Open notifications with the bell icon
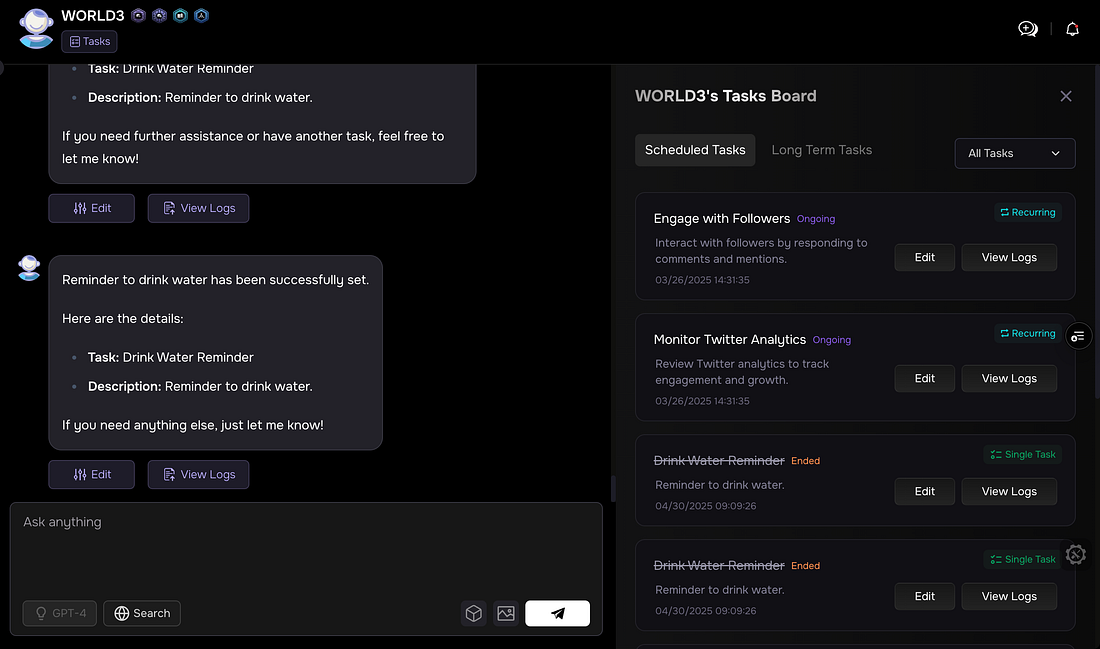Viewport: 1100px width, 649px height. coord(1072,29)
